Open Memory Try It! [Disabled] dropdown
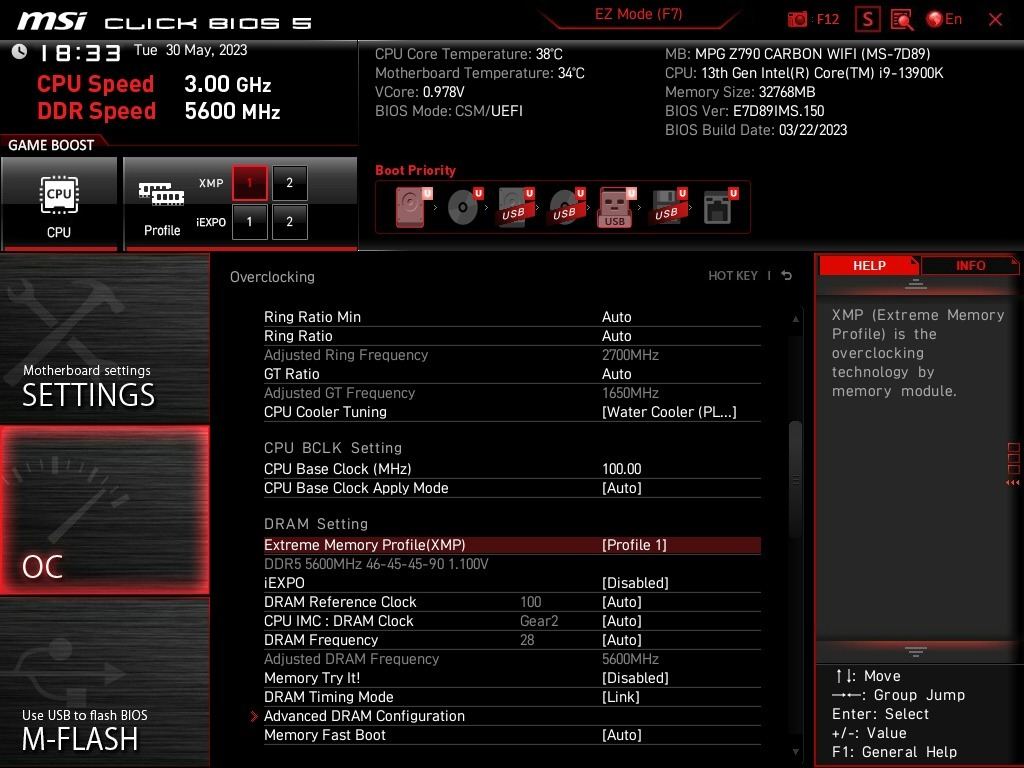This screenshot has height=768, width=1024. coord(635,678)
